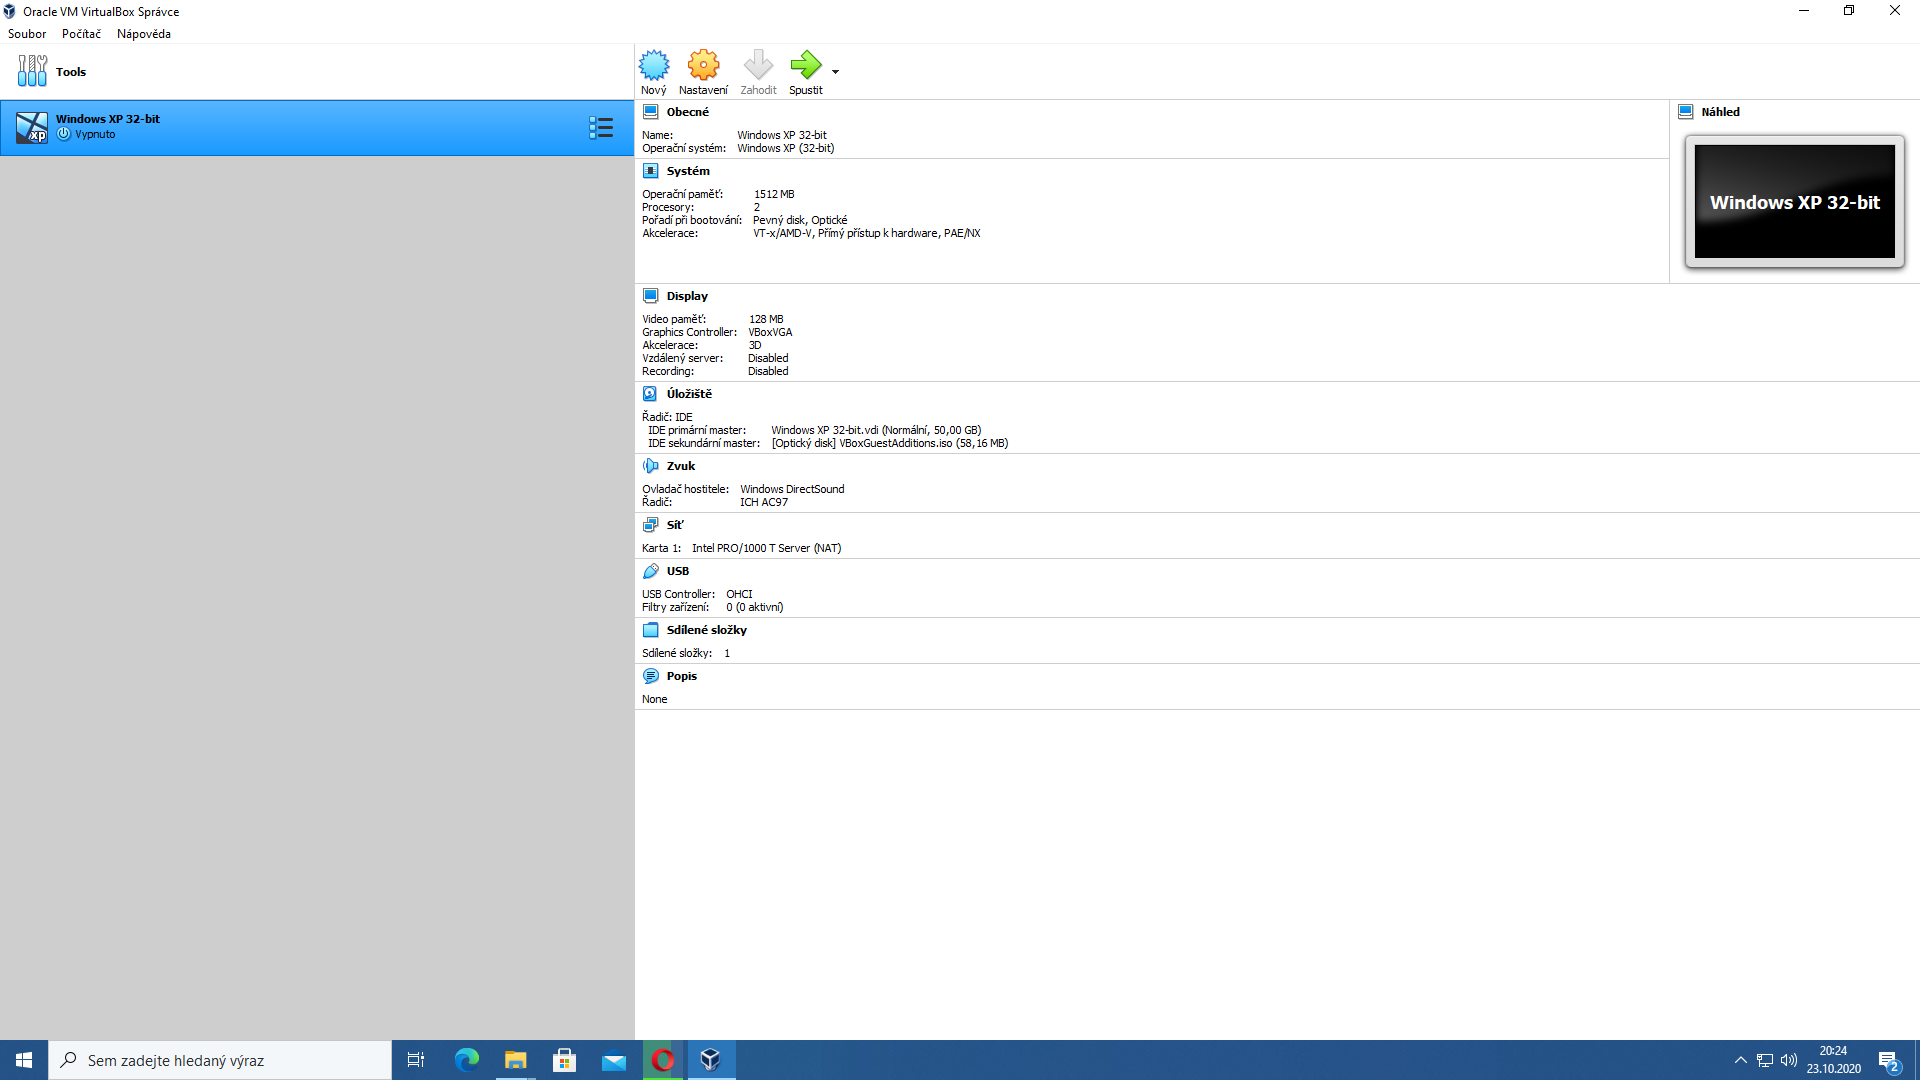Screen dimensions: 1920x1080
Task: Show hidden system tray icons chevron
Action: [1741, 1060]
